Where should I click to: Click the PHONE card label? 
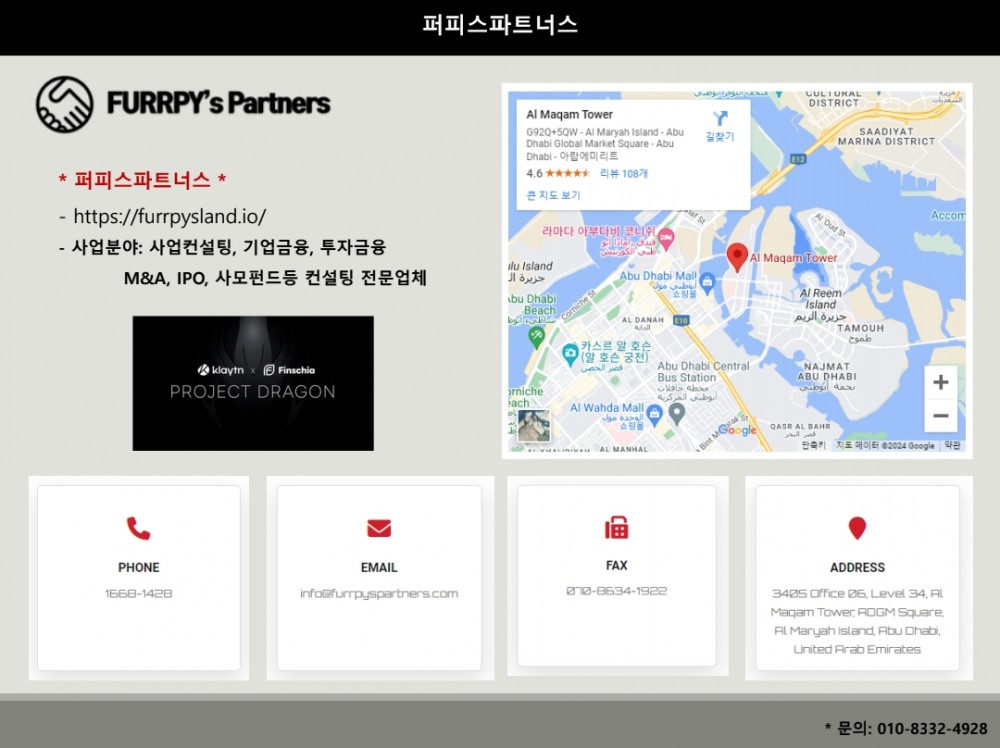coord(138,568)
